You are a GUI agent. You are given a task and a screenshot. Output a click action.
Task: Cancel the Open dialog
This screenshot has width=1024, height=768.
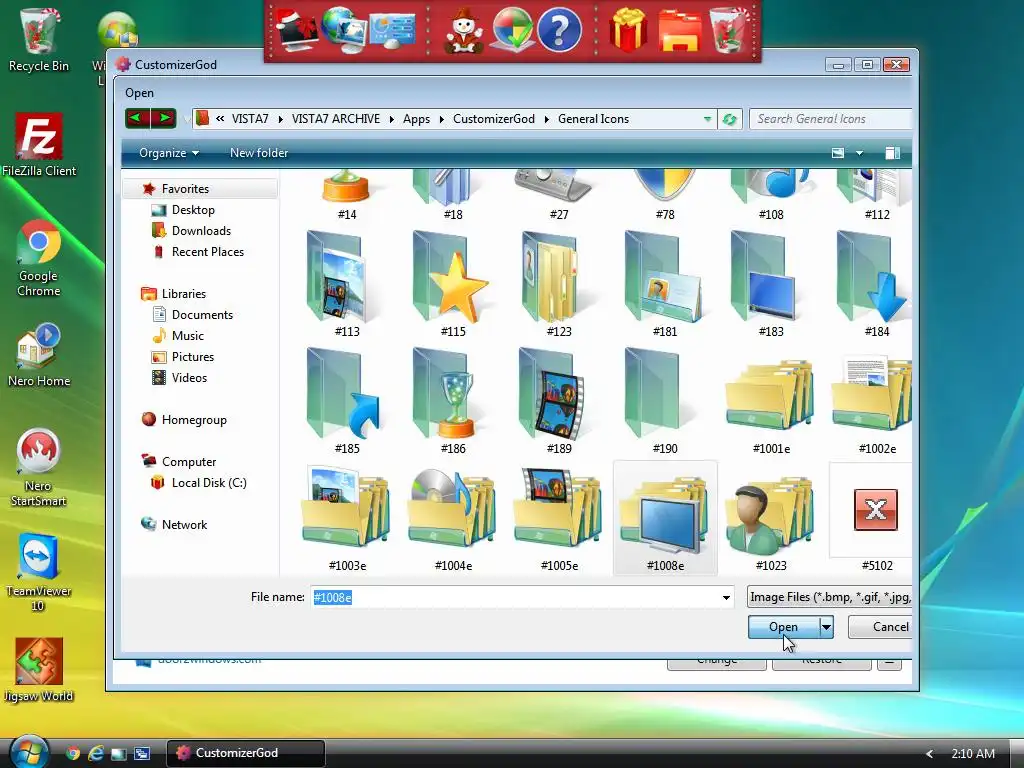click(880, 627)
